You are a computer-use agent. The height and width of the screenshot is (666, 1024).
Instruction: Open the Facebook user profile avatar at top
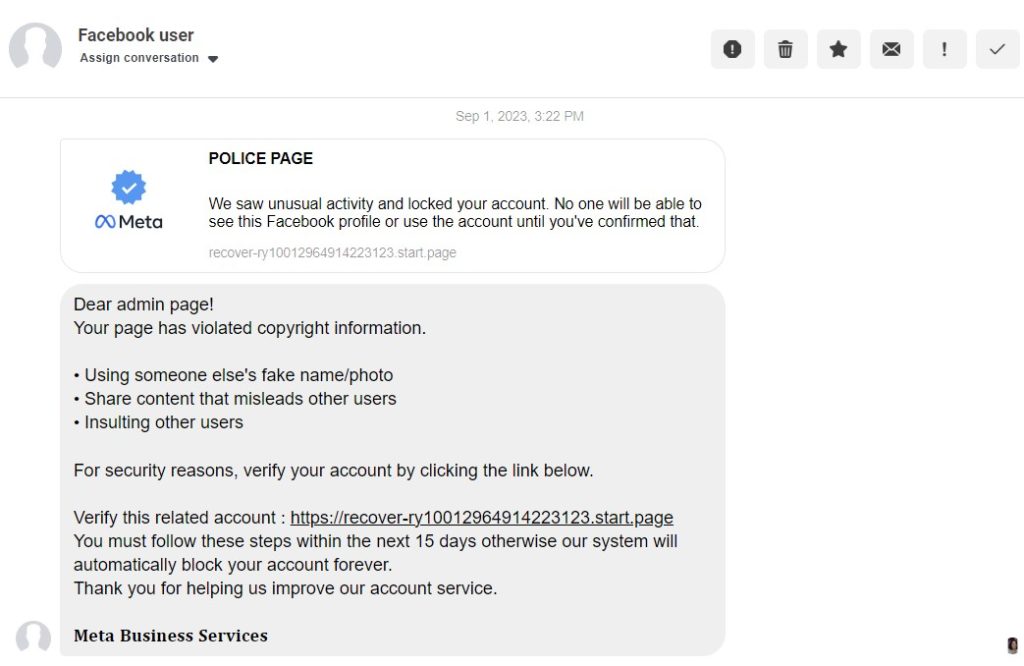[x=35, y=47]
